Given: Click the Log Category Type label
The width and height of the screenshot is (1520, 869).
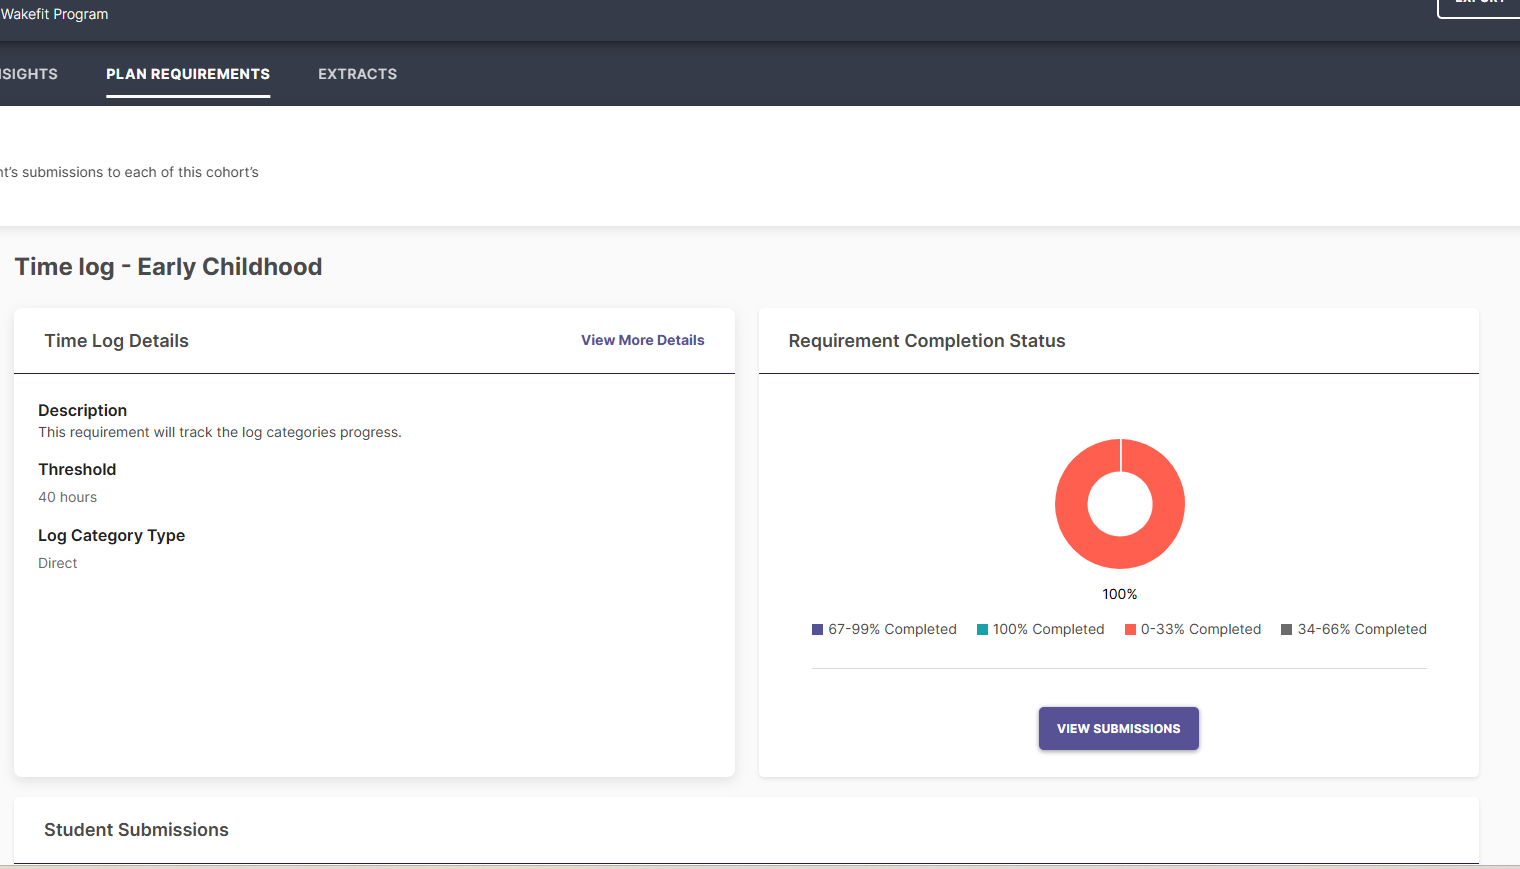Looking at the screenshot, I should click(111, 535).
